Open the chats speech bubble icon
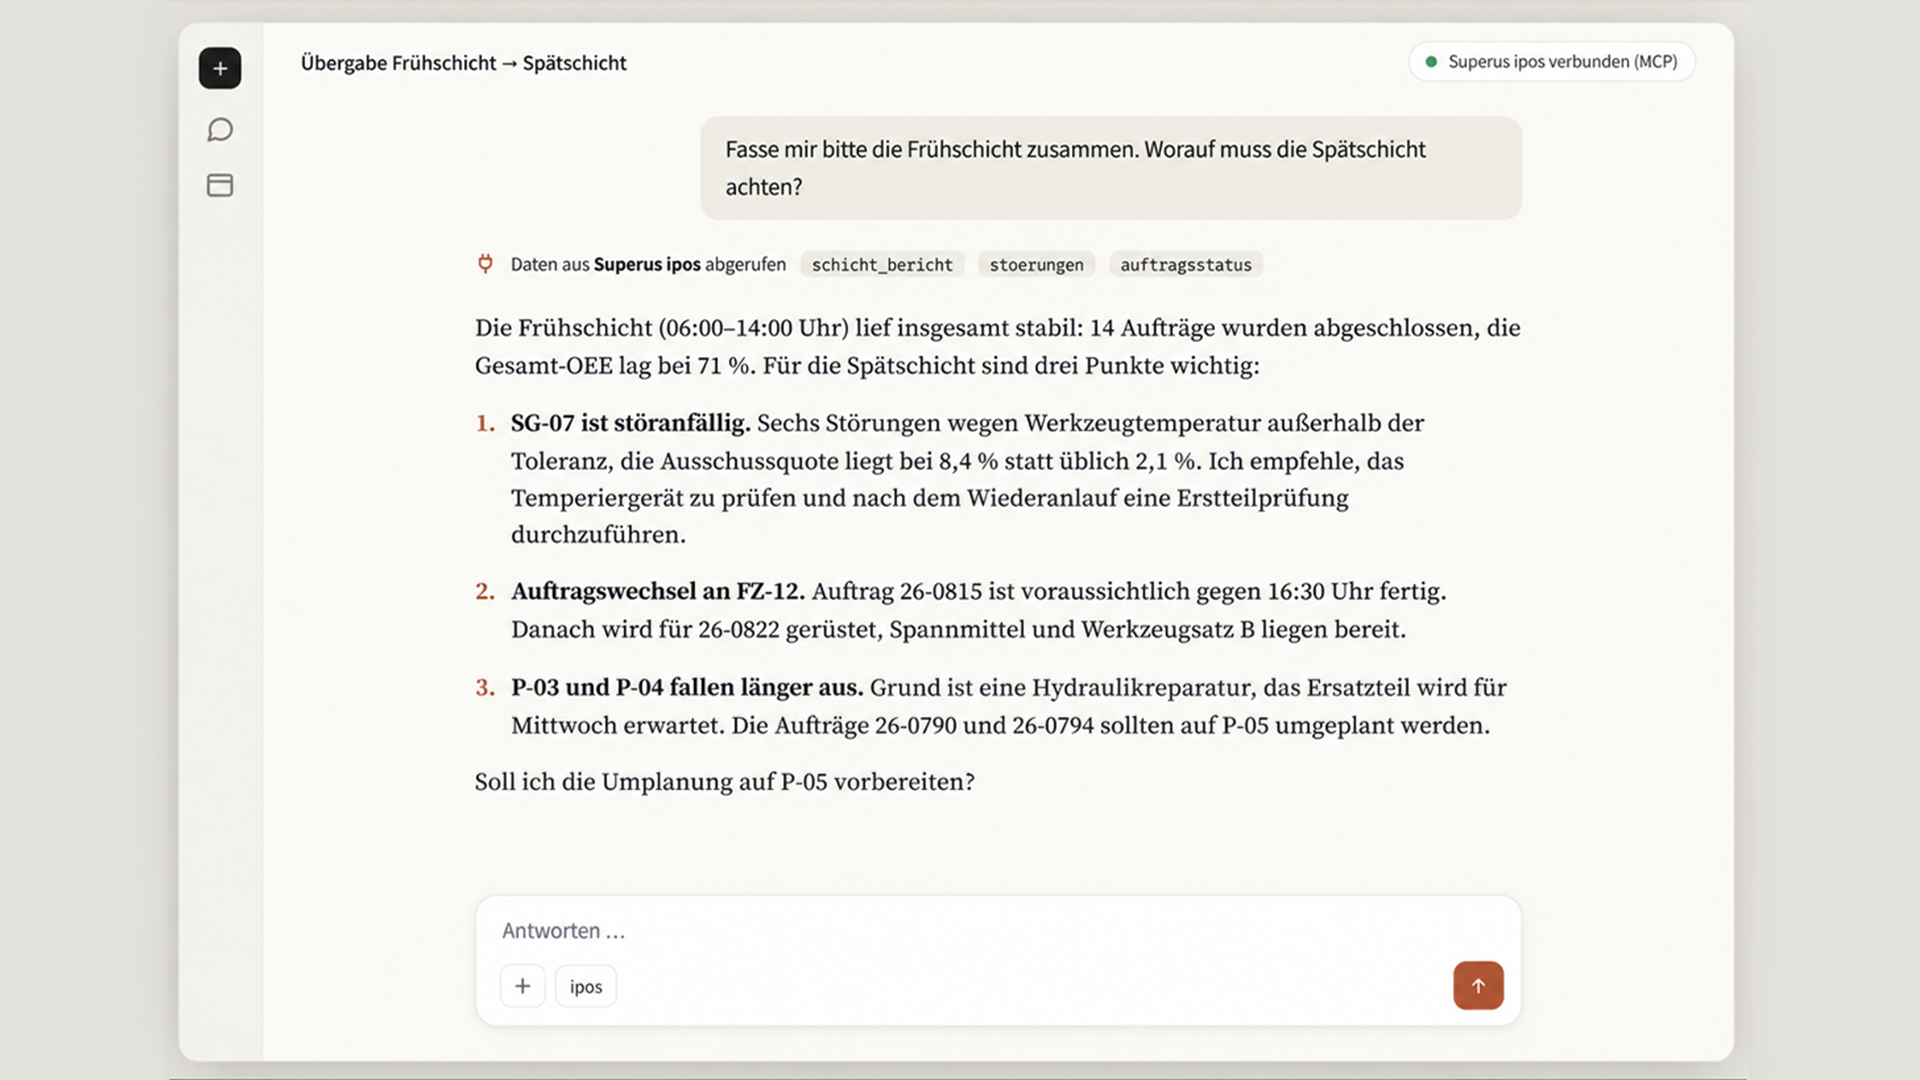 [x=220, y=130]
